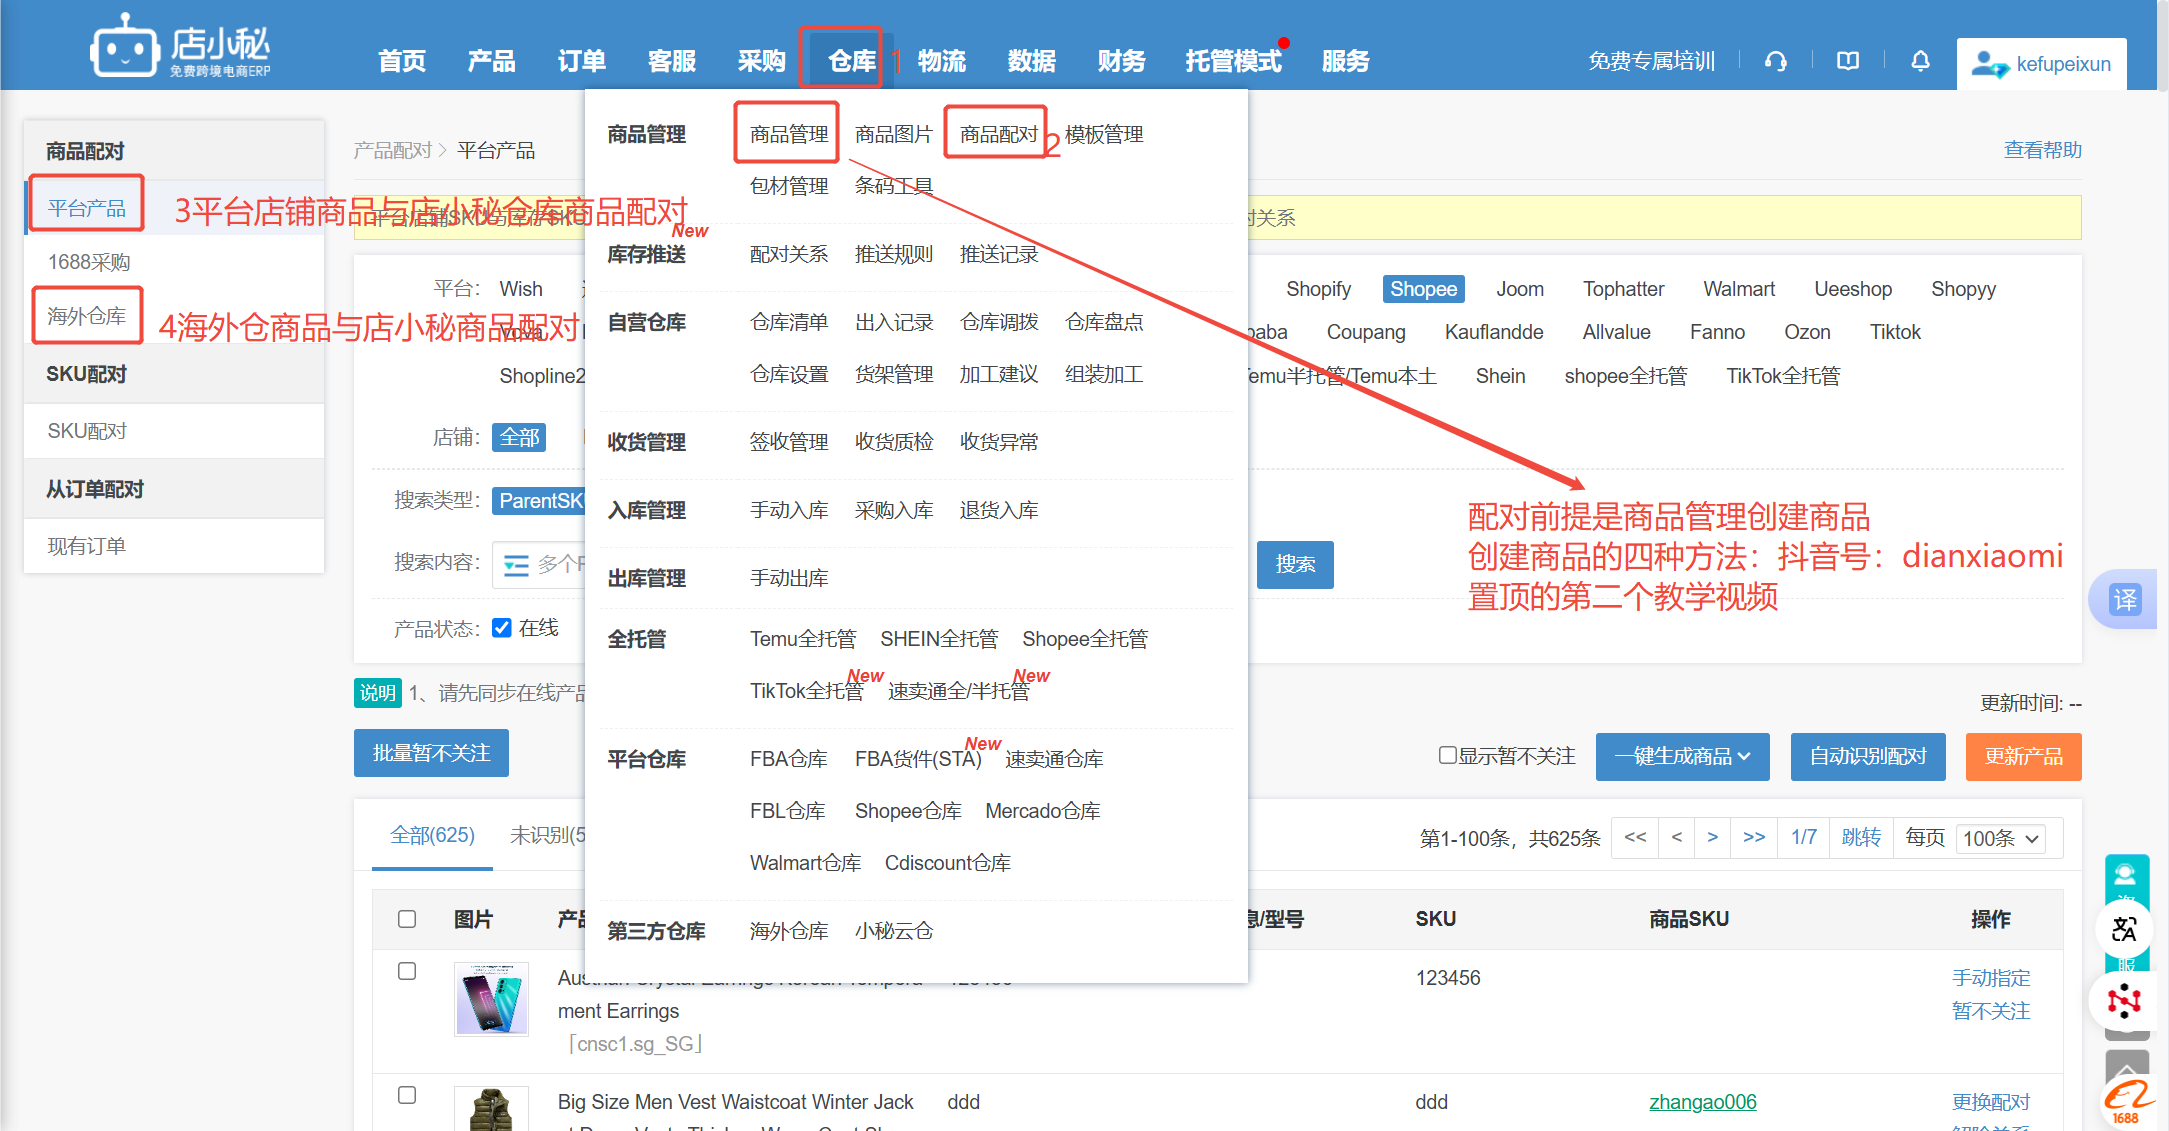Select Tiktok platform filter

(x=1896, y=332)
